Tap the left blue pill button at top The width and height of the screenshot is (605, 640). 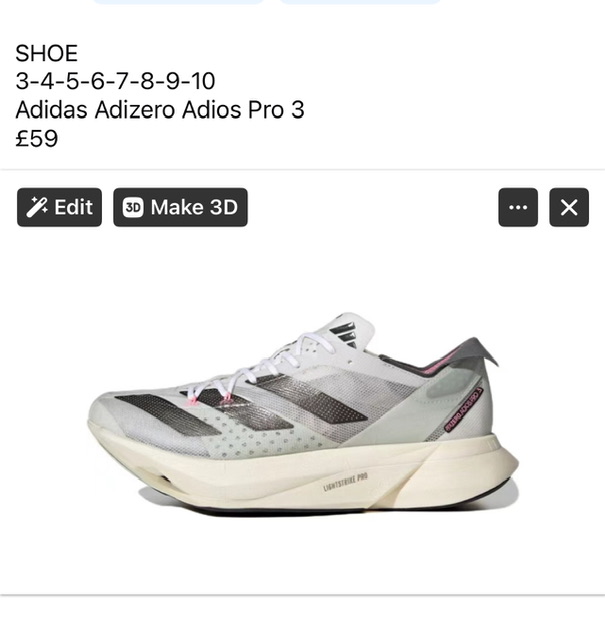178,2
